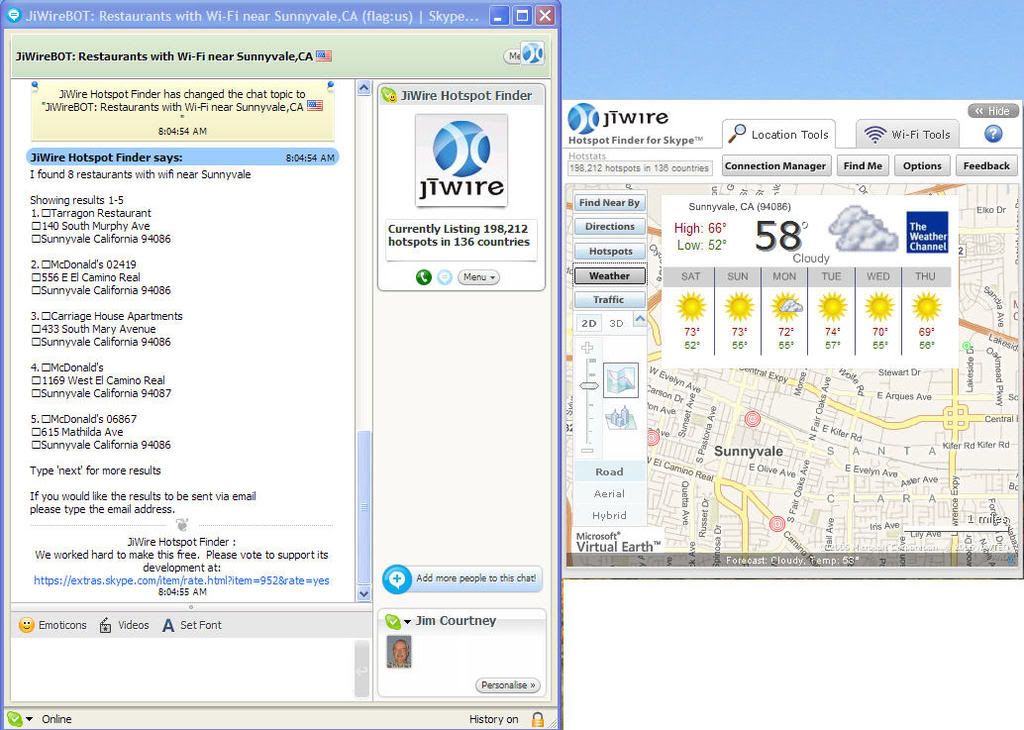Click the minus zoom-out icon below slider

coord(588,451)
